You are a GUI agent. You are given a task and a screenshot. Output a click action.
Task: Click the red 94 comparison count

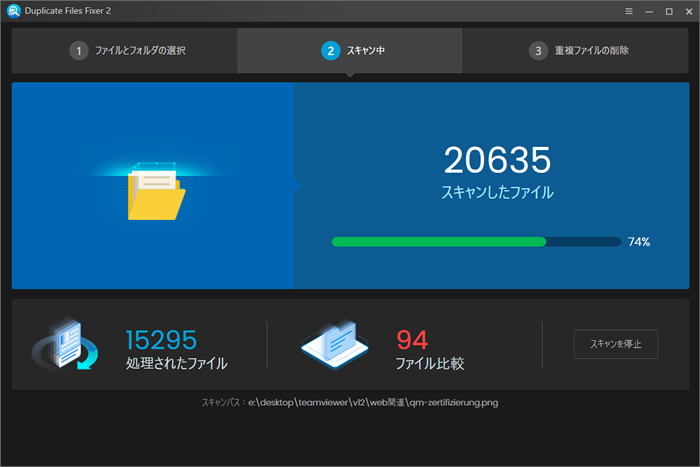[x=412, y=340]
